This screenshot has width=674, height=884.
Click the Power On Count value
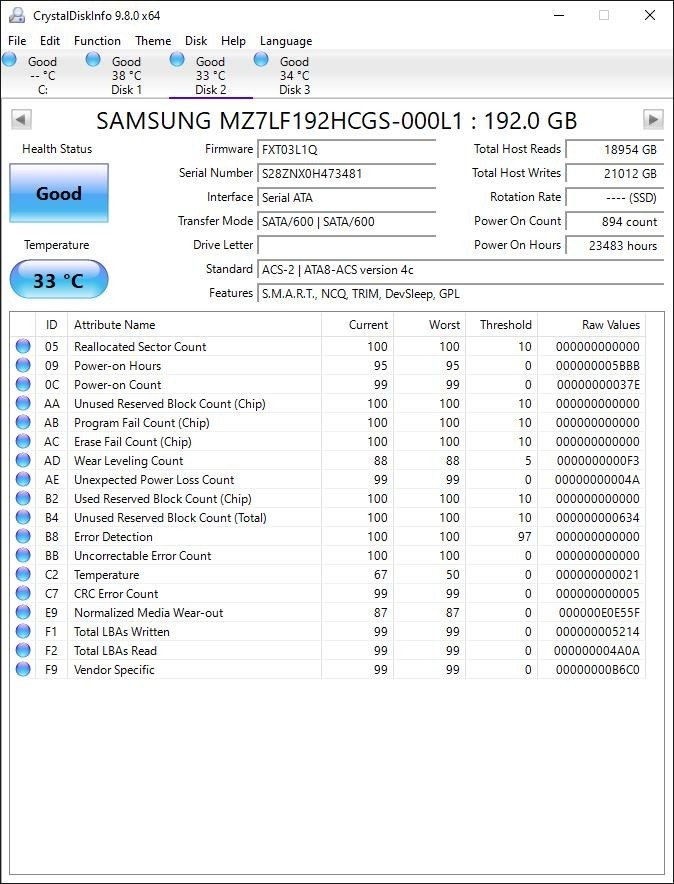click(615, 222)
